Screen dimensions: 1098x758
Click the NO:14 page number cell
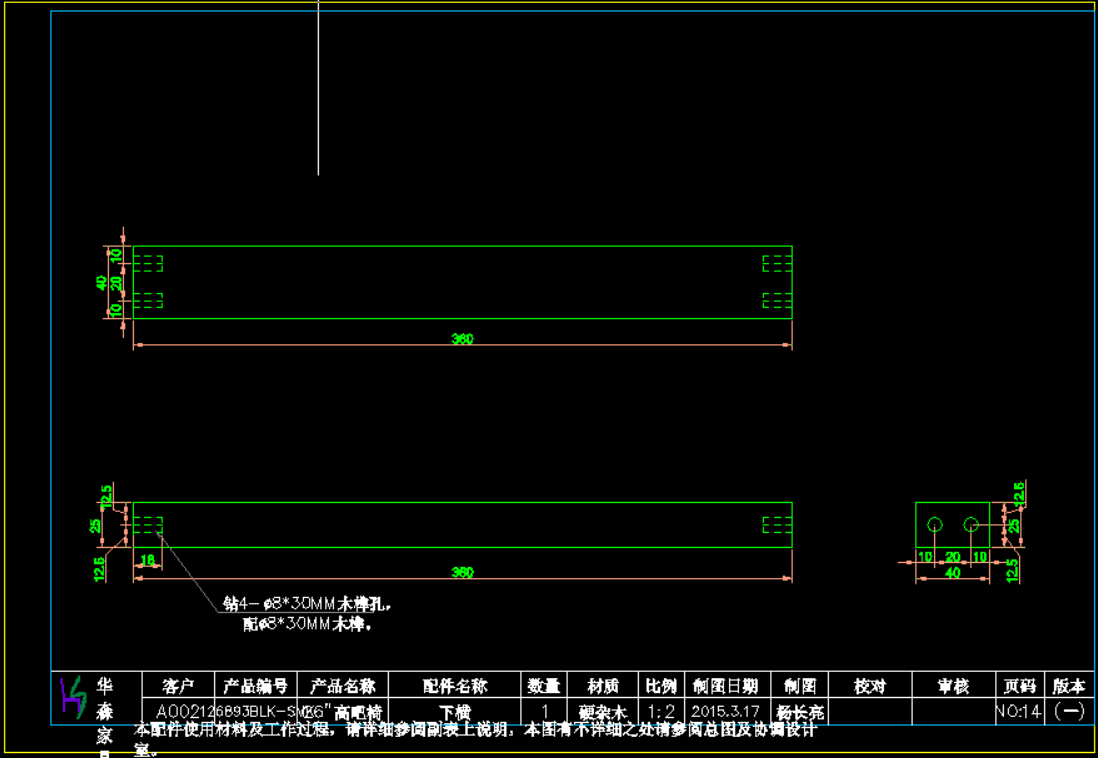point(1019,712)
